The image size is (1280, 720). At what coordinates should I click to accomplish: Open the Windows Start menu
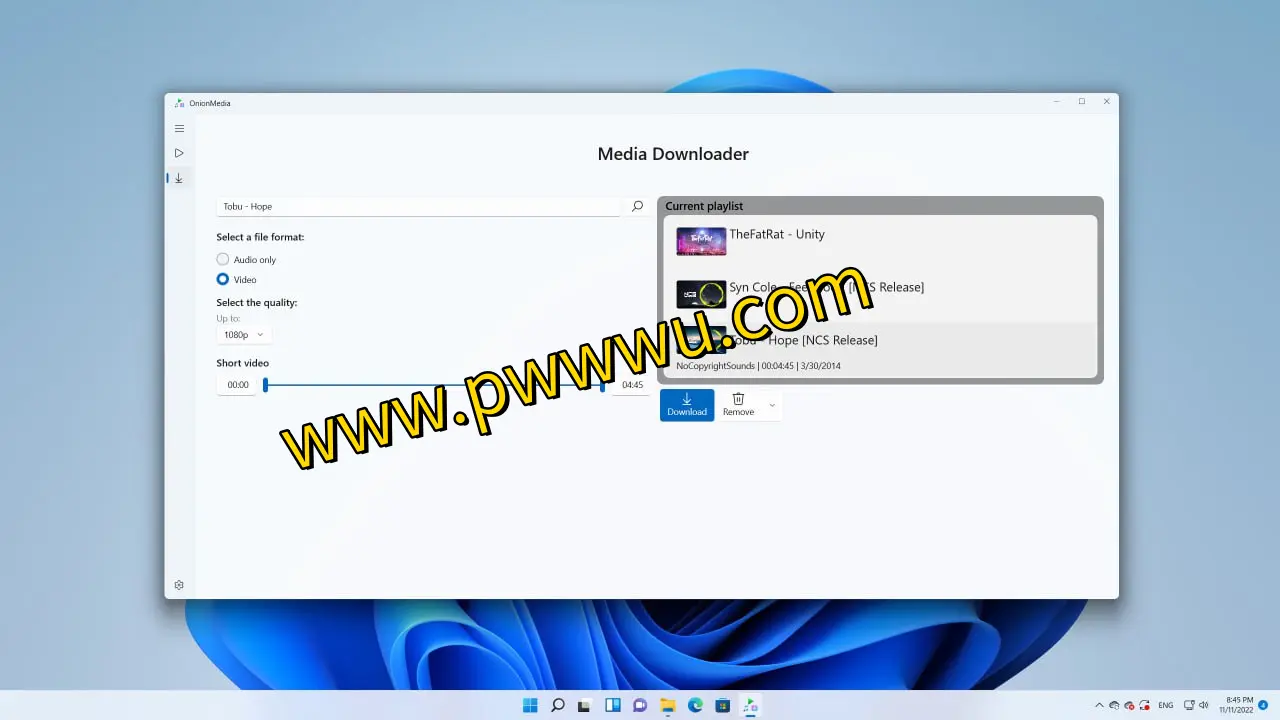click(530, 705)
